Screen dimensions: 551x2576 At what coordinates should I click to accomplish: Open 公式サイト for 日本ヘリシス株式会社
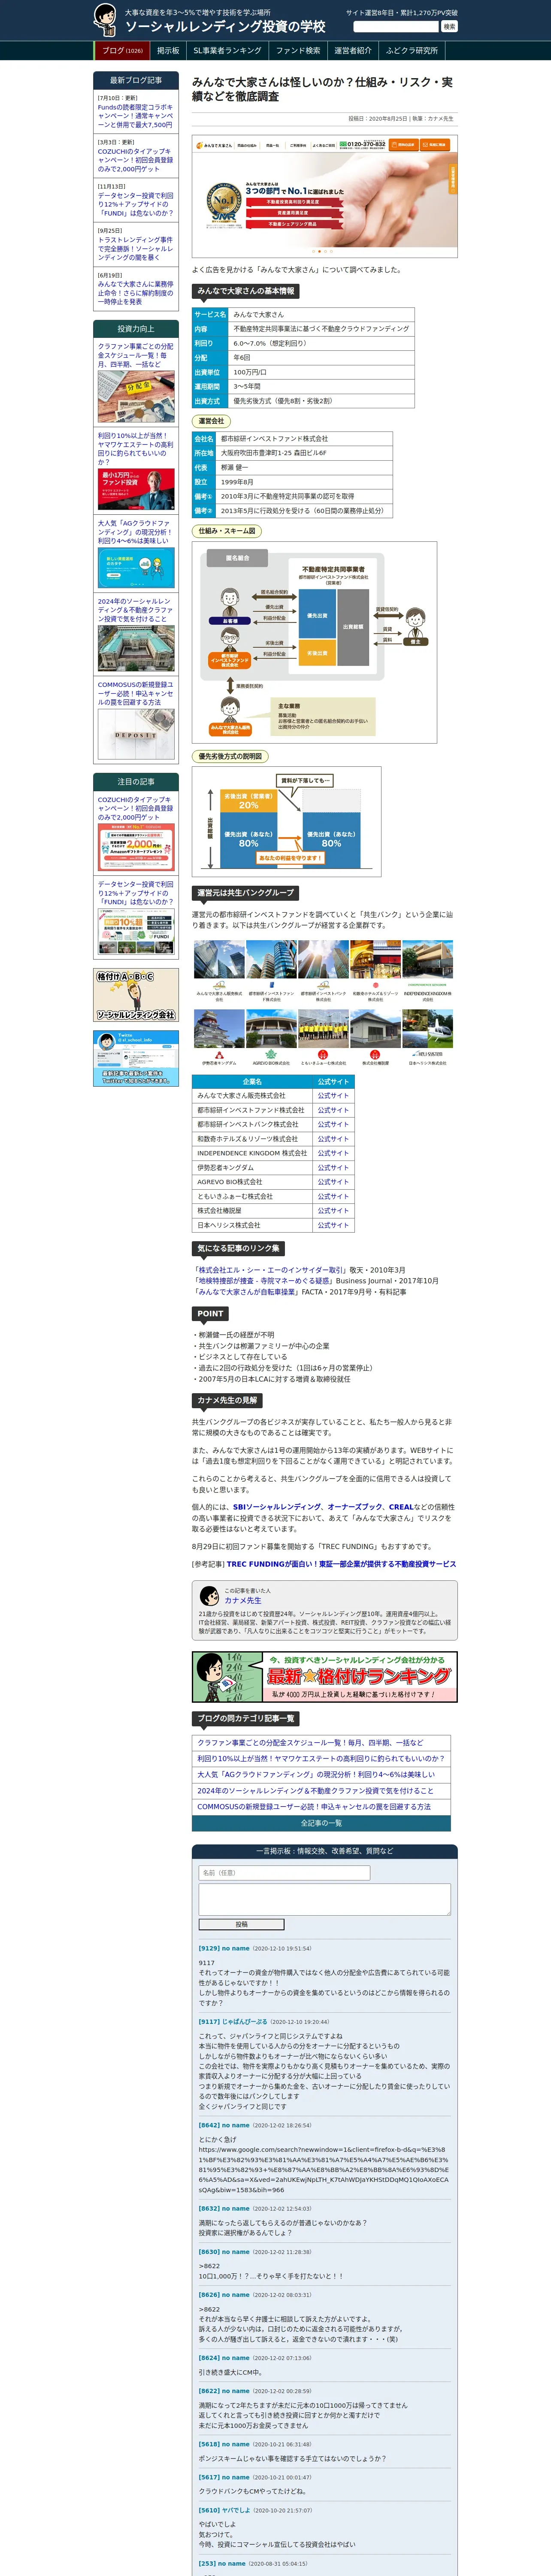coord(333,1225)
